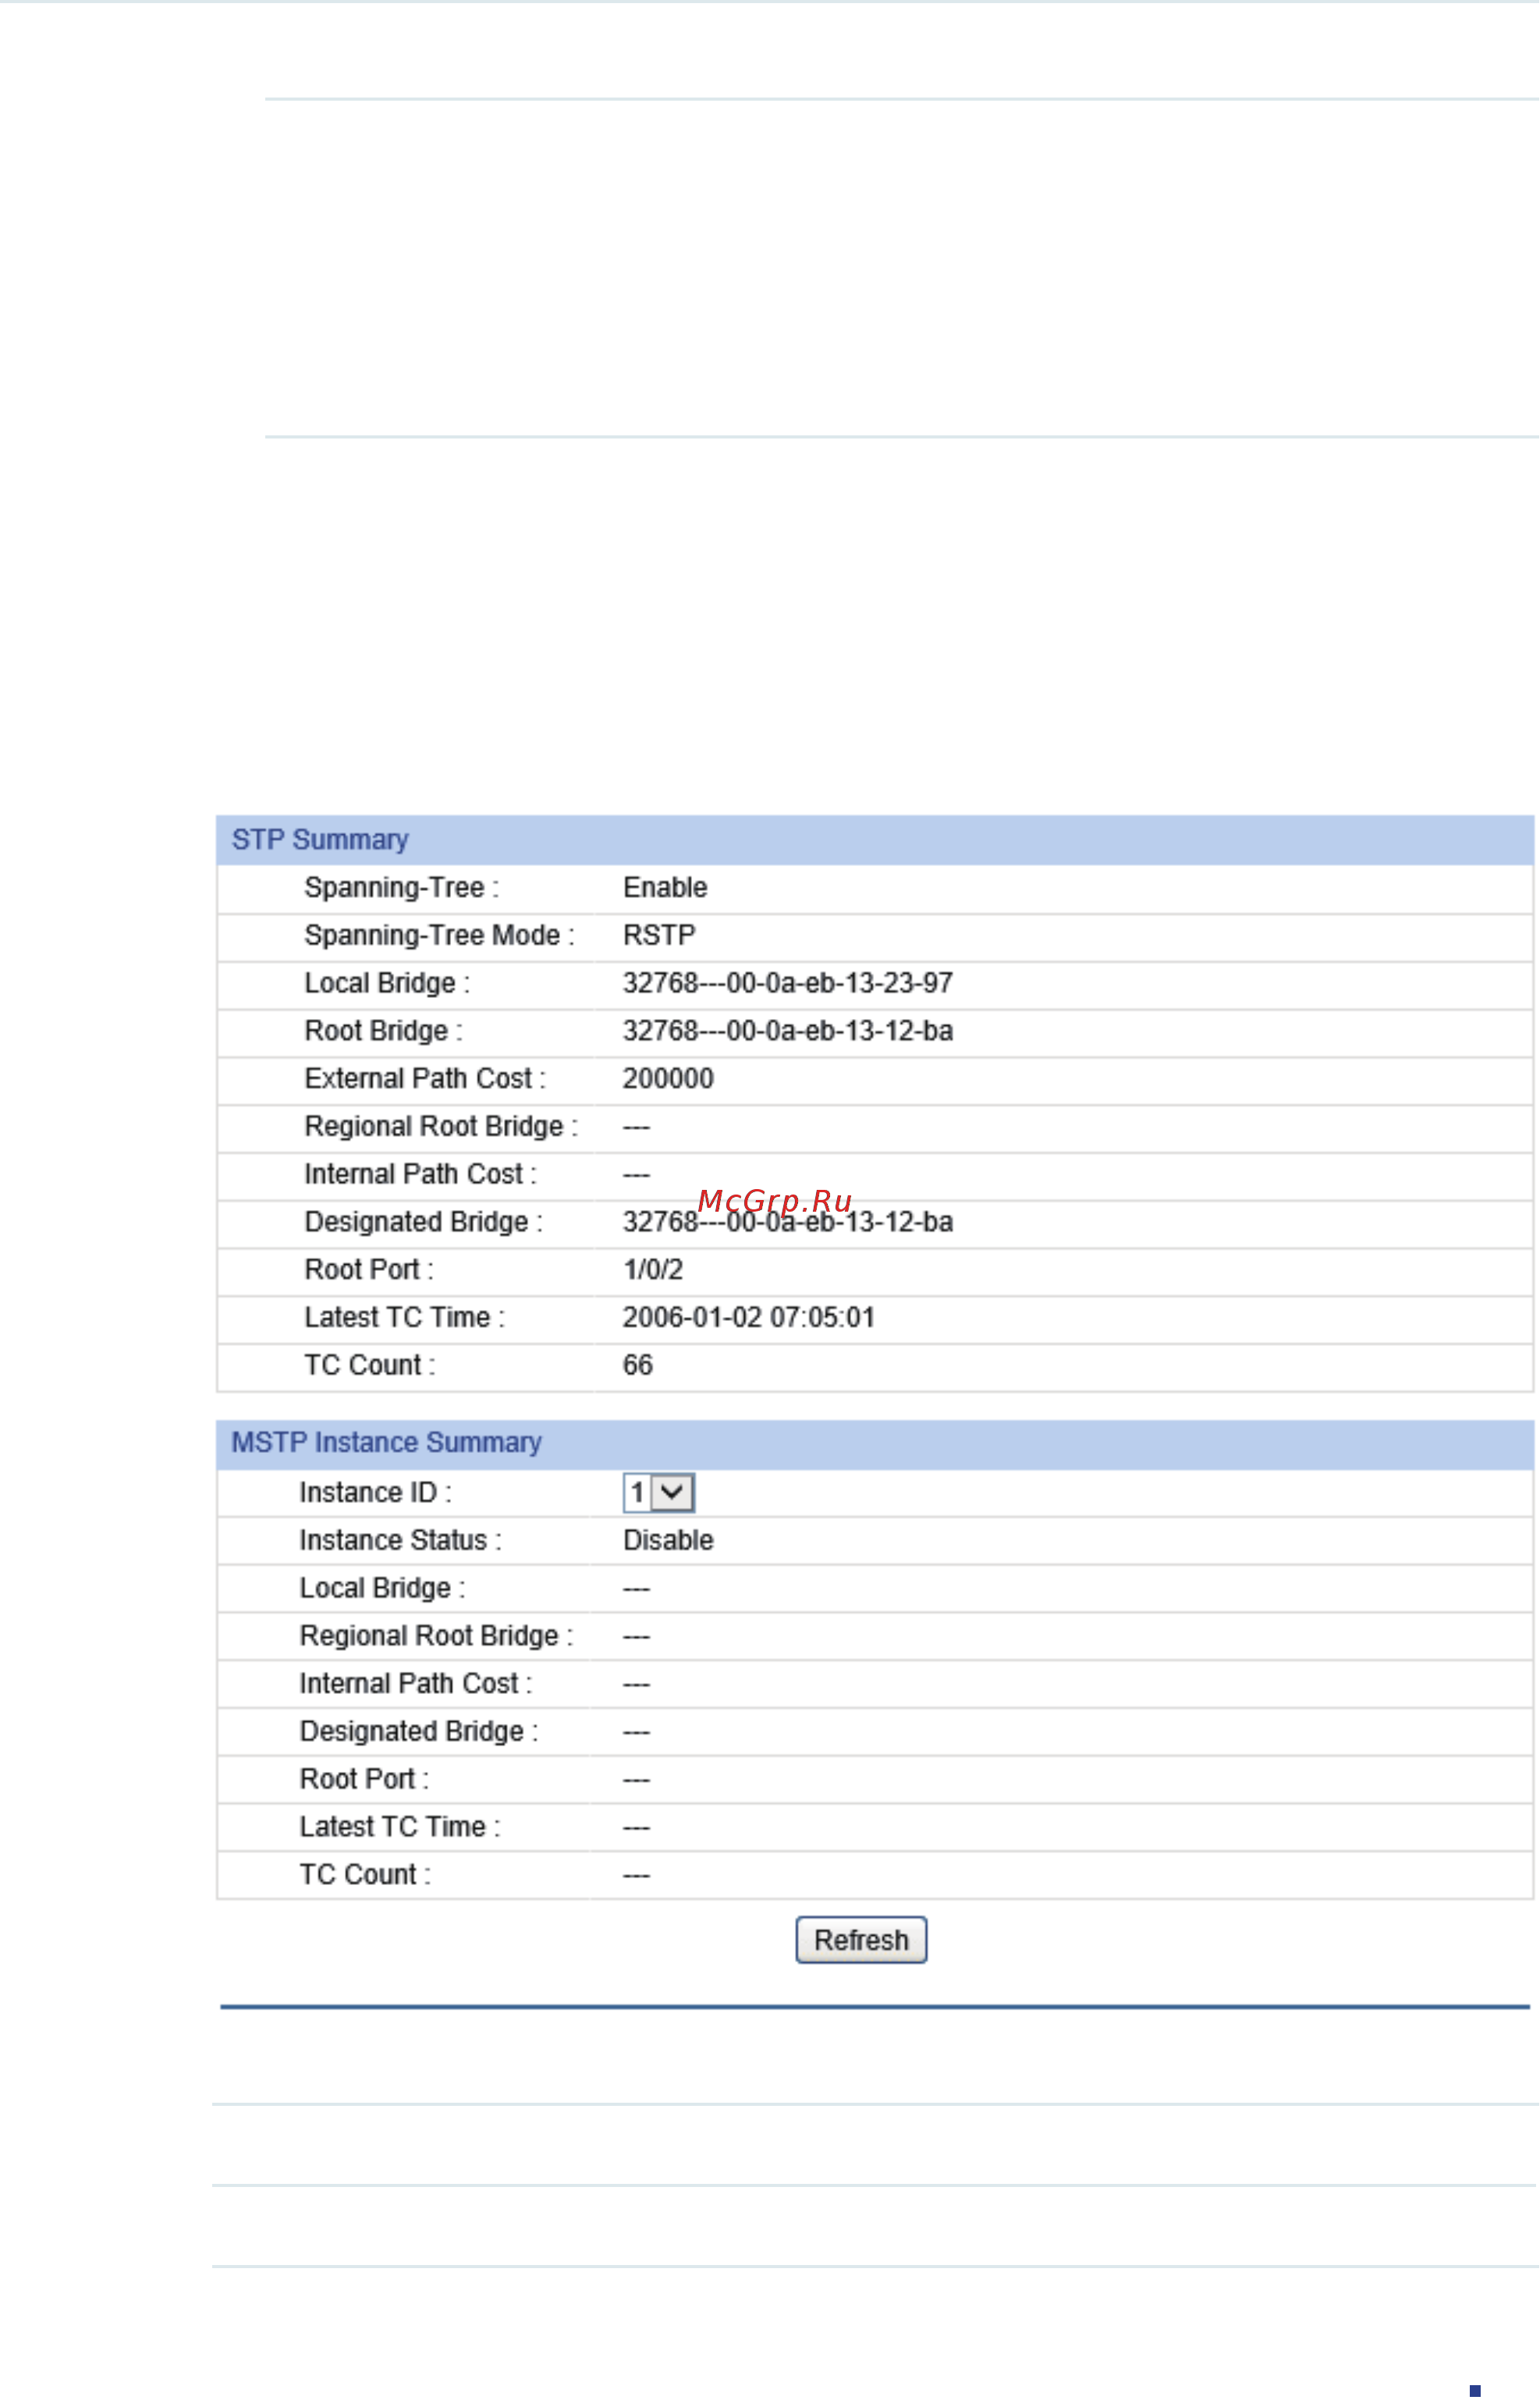Click Instance Status value Disable
Image resolution: width=1540 pixels, height=2400 pixels.
pos(668,1540)
